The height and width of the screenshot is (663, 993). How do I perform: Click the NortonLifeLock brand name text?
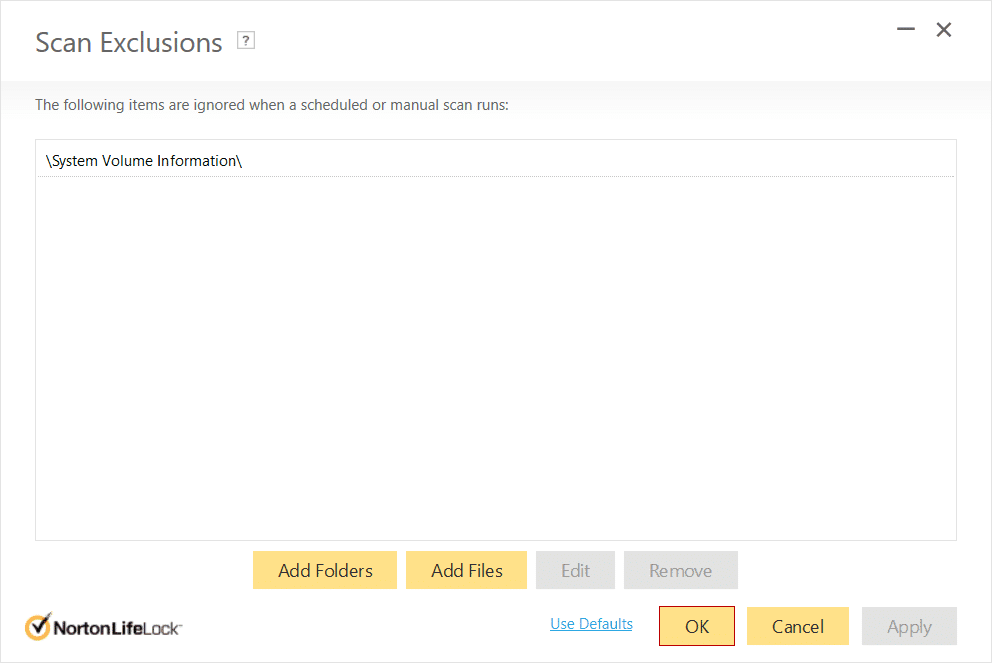116,628
